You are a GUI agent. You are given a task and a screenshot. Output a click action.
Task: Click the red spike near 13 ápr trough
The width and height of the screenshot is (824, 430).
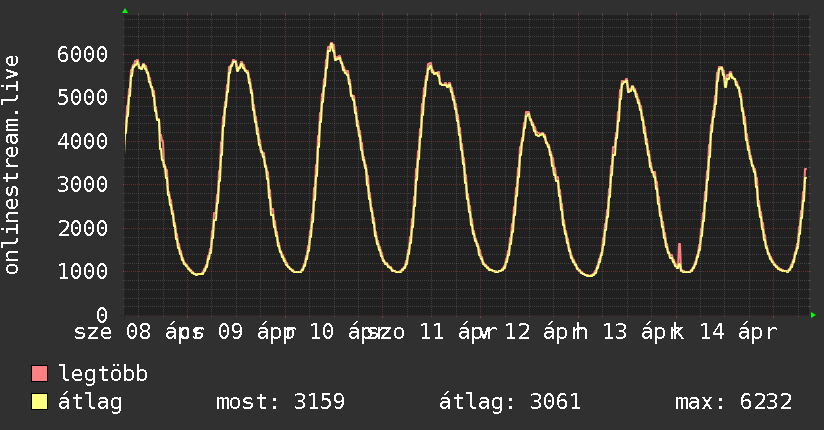coord(679,255)
